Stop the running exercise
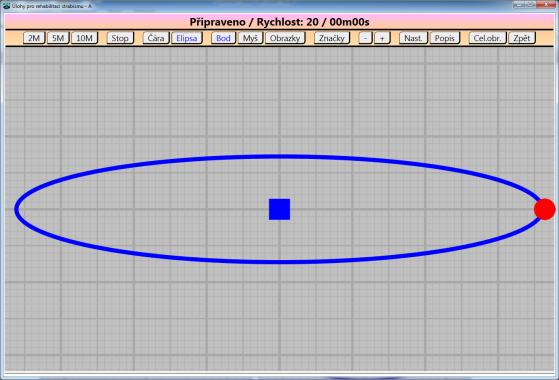 click(120, 38)
